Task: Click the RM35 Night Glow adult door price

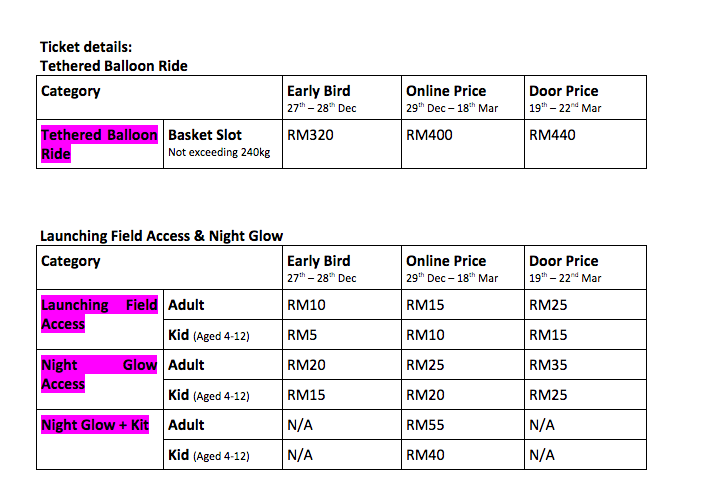Action: point(548,364)
